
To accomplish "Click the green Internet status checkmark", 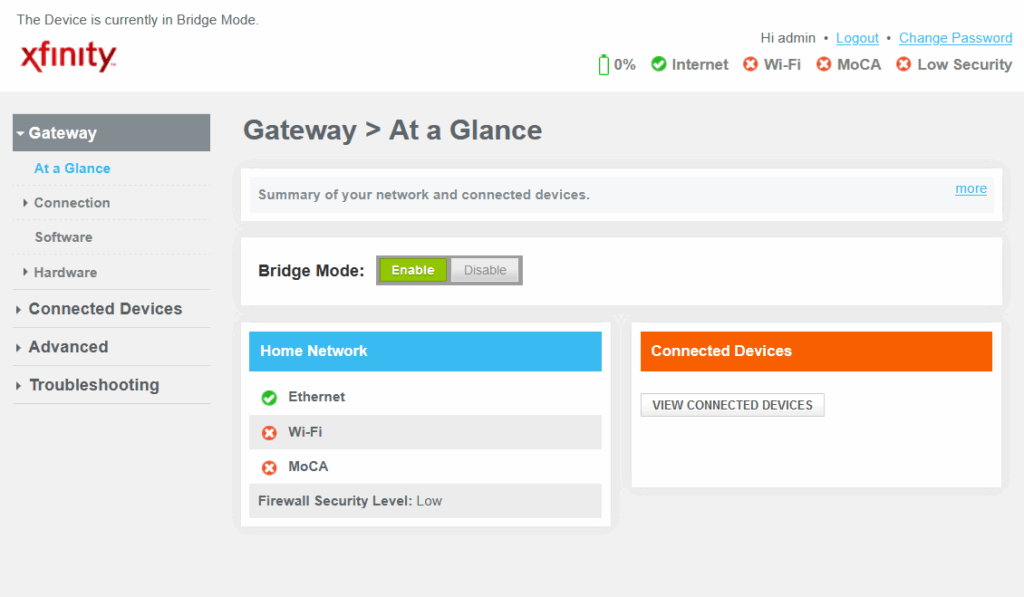I will pyautogui.click(x=658, y=64).
